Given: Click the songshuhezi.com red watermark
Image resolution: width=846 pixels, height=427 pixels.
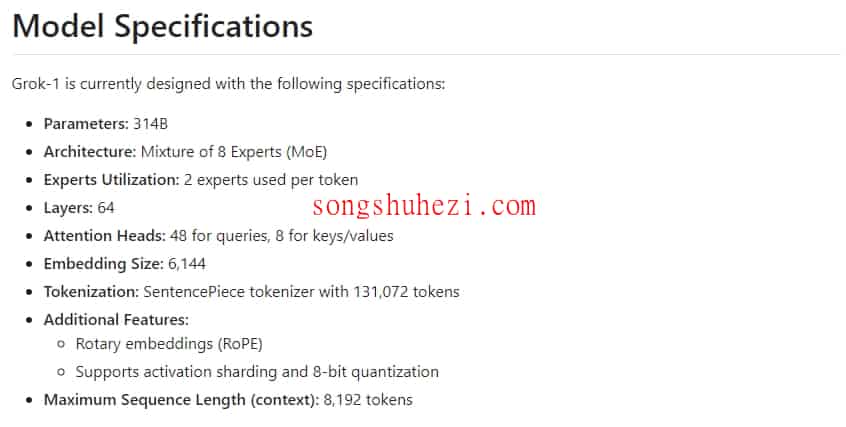Looking at the screenshot, I should [x=424, y=206].
